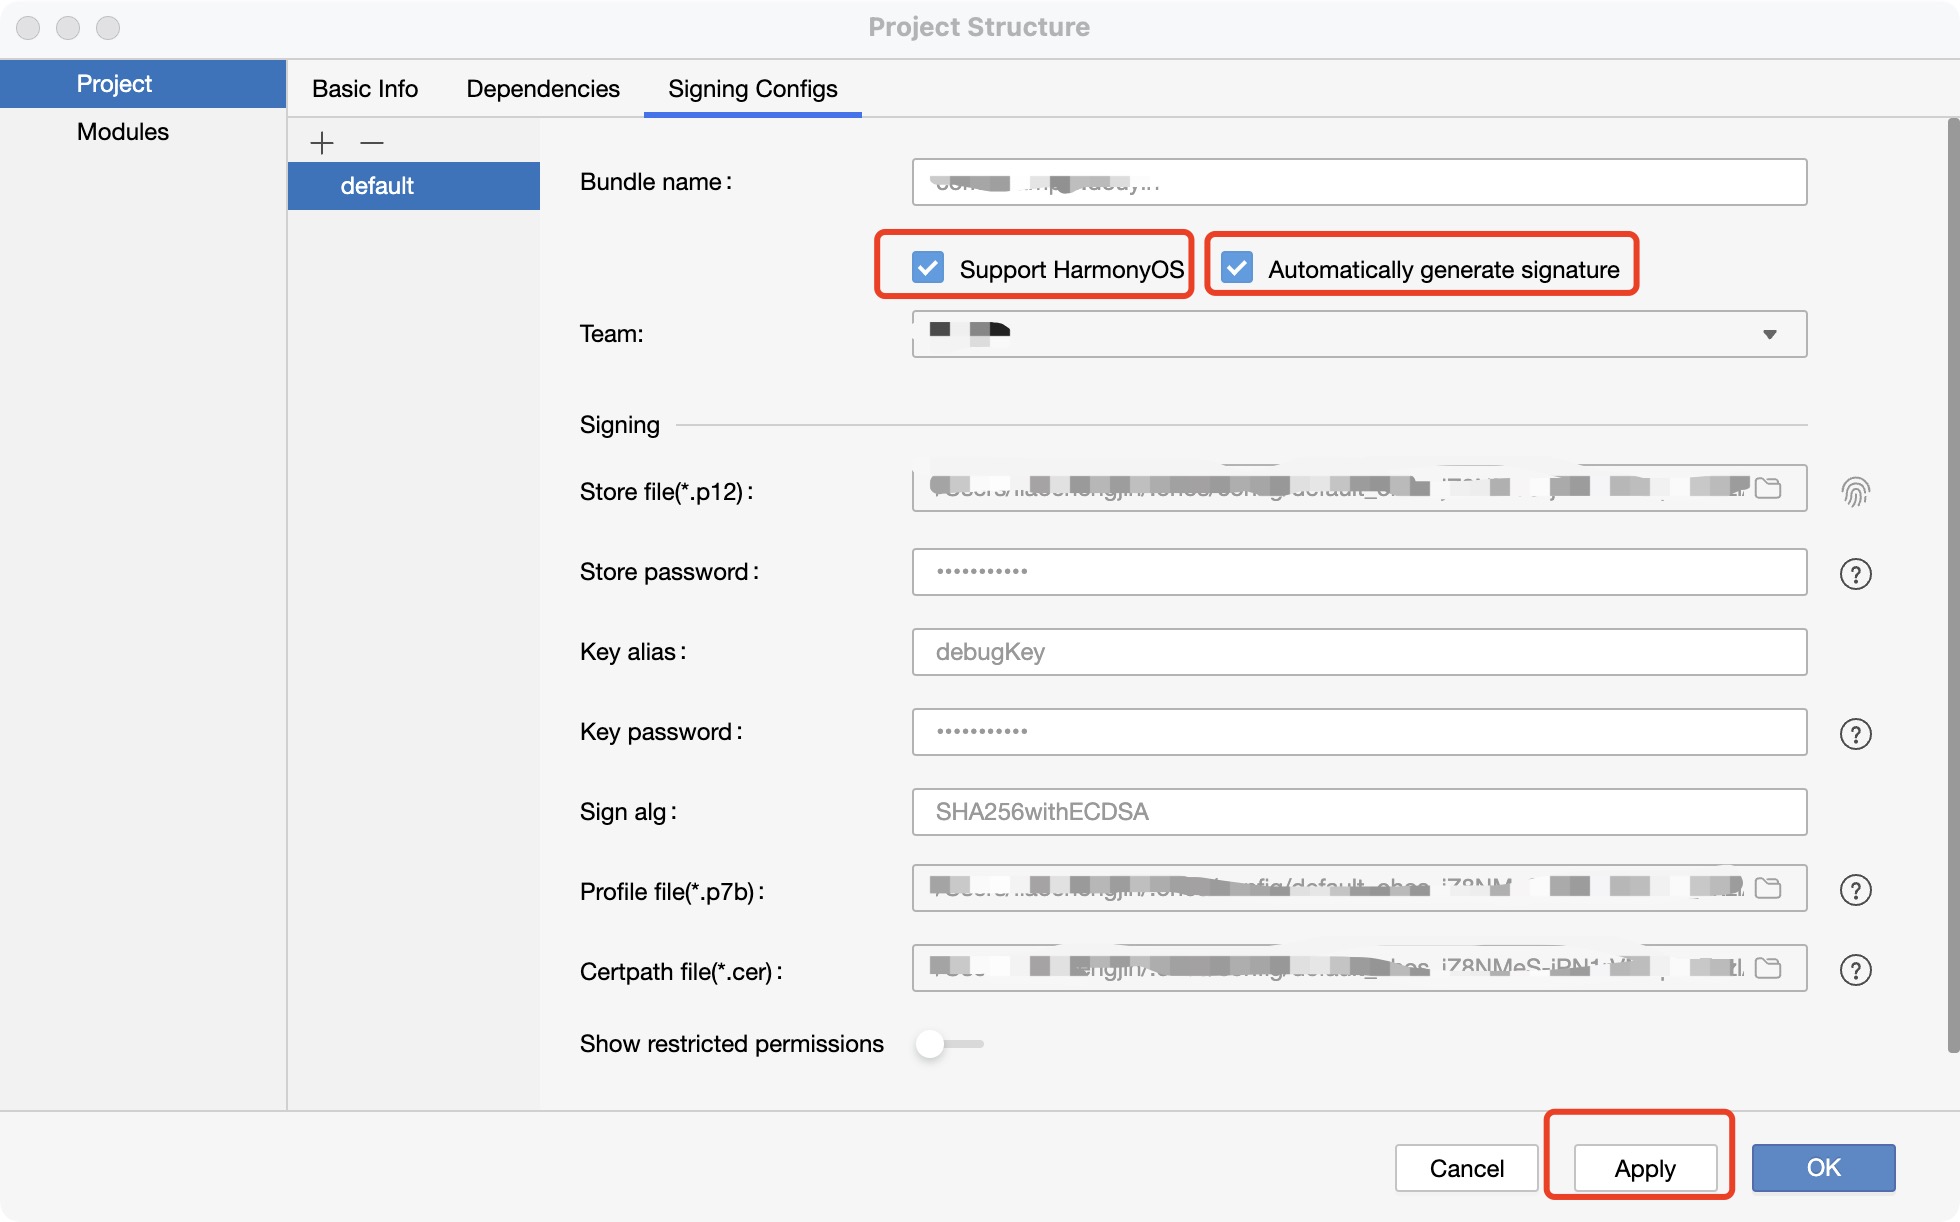This screenshot has width=1960, height=1222.
Task: Expand the Team dropdown arrow
Action: pyautogui.click(x=1769, y=334)
